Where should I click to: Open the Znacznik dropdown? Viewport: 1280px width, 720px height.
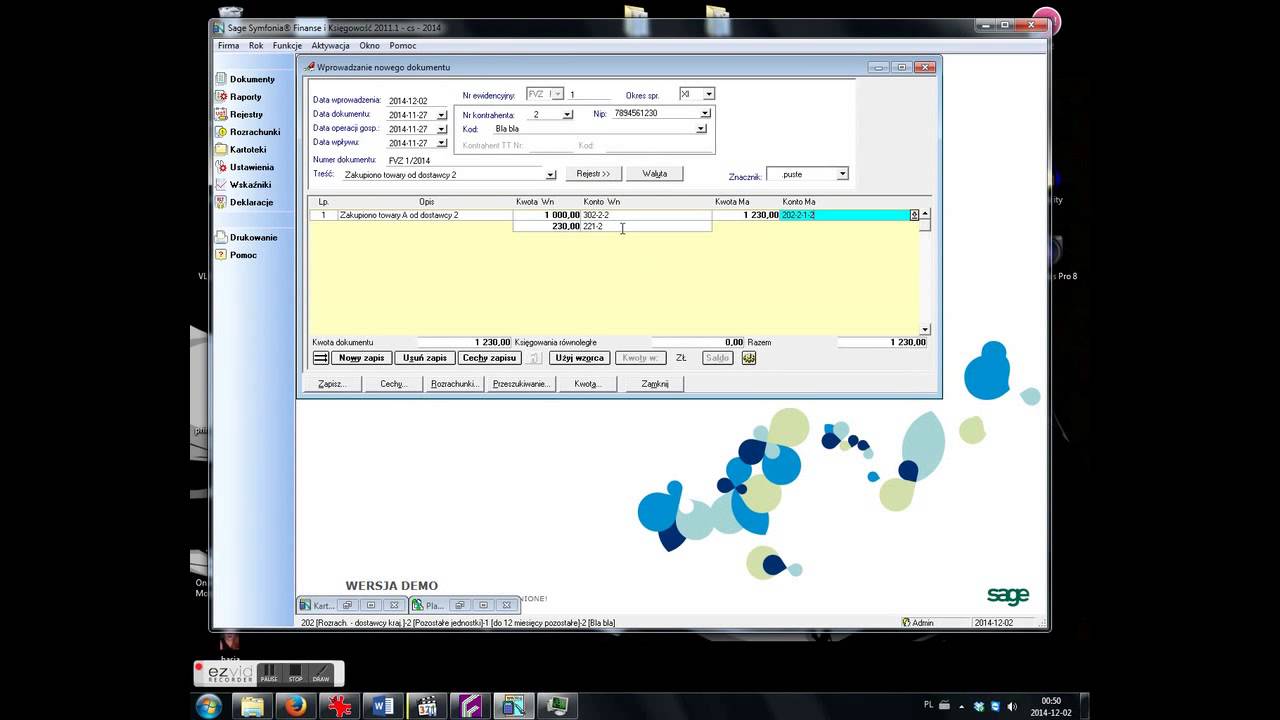click(x=842, y=174)
